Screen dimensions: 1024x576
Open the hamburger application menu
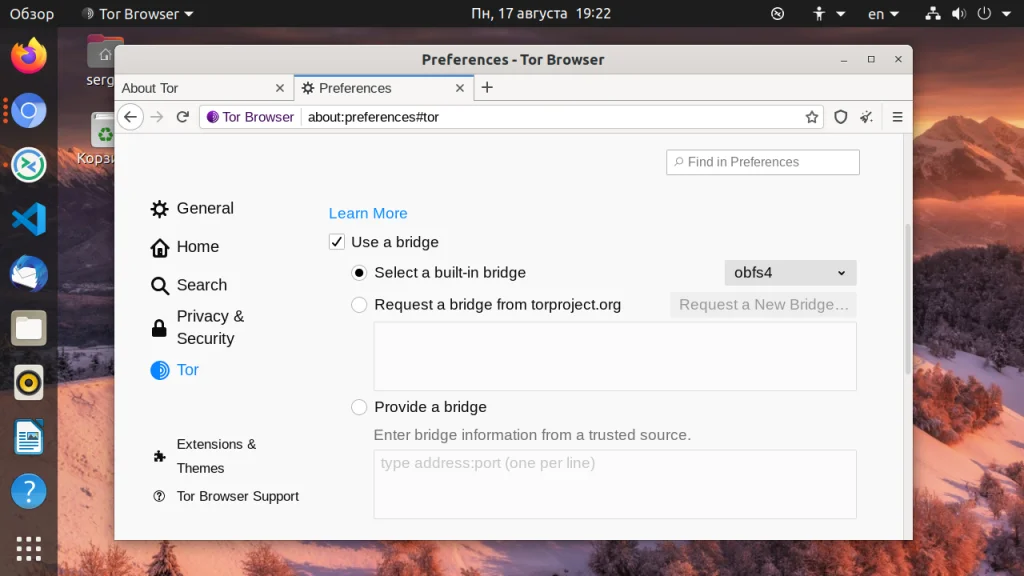(897, 117)
